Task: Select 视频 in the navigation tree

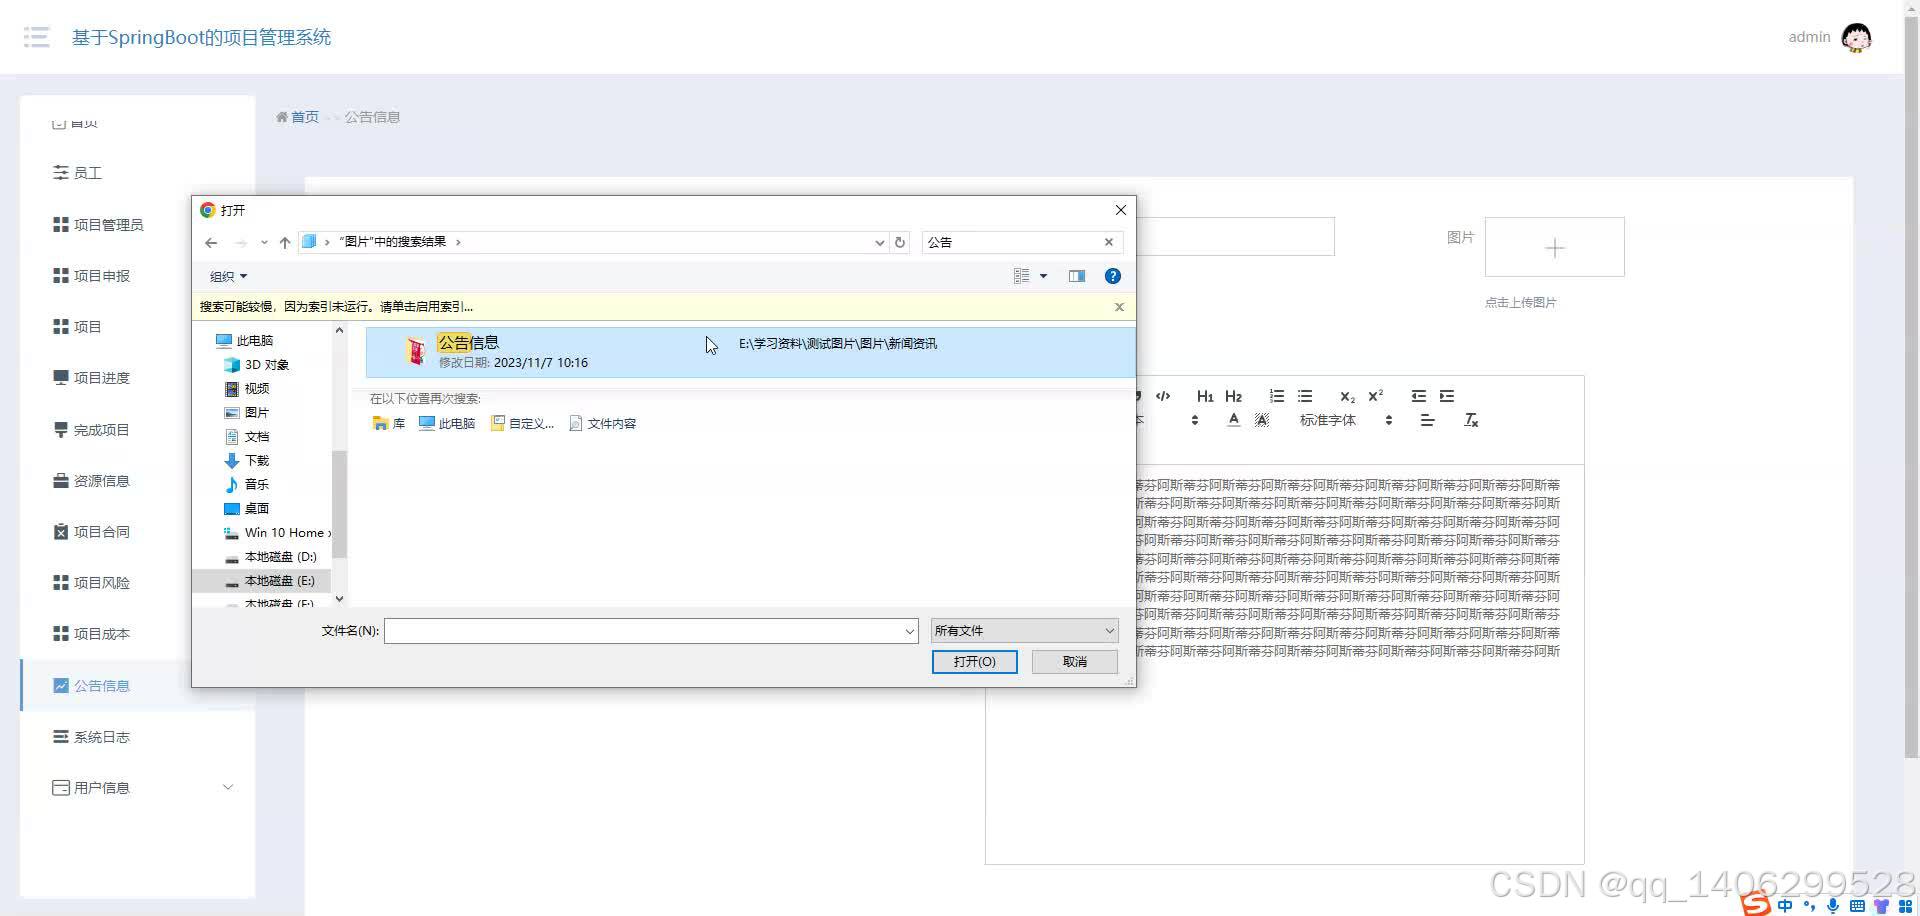Action: (x=247, y=389)
